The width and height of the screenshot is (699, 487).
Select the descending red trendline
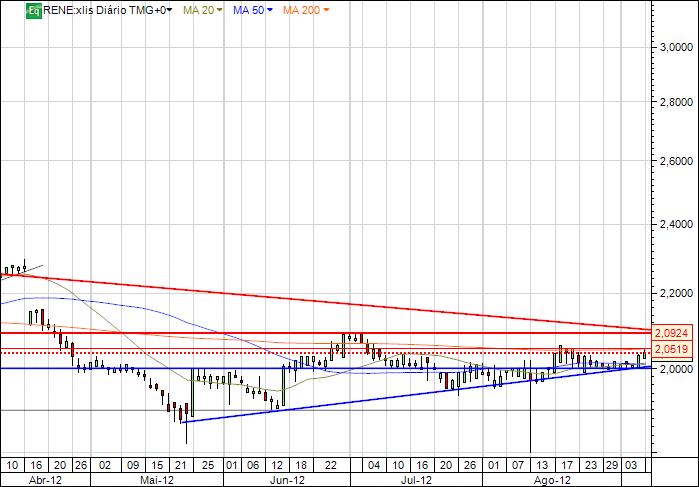[x=325, y=302]
